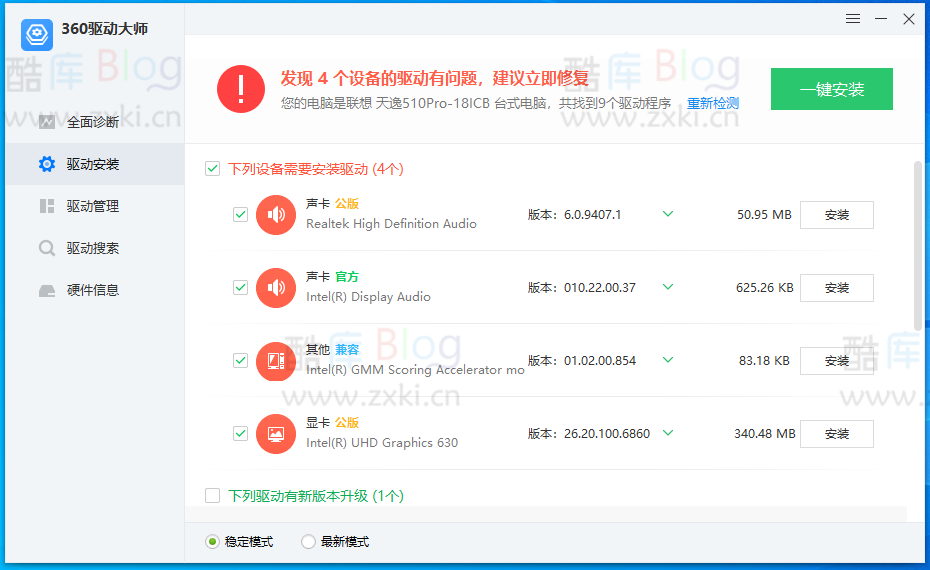Viewport: 930px width, 570px height.
Task: Install the Realtek High Definition Audio driver
Action: pos(837,215)
